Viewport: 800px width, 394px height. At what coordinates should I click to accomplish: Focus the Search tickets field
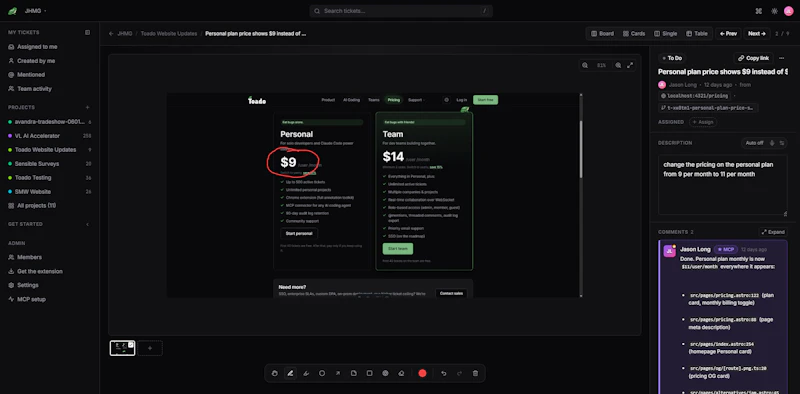pyautogui.click(x=401, y=11)
